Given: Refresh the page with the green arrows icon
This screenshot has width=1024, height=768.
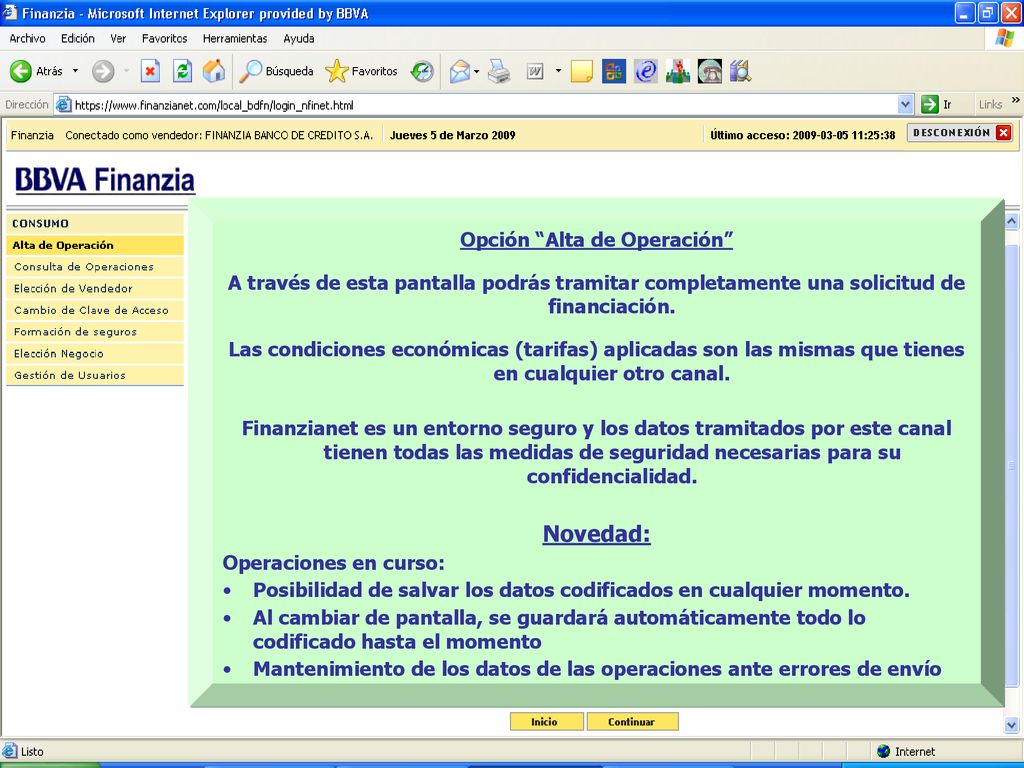Looking at the screenshot, I should pos(182,71).
